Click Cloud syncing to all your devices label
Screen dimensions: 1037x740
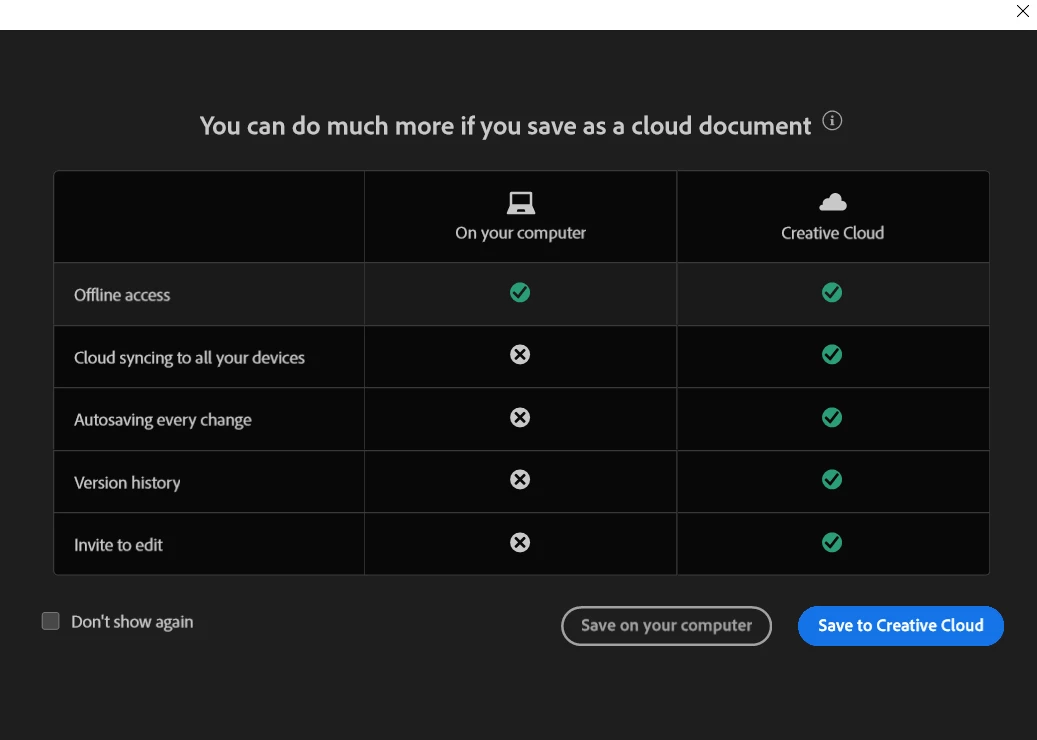pos(189,358)
